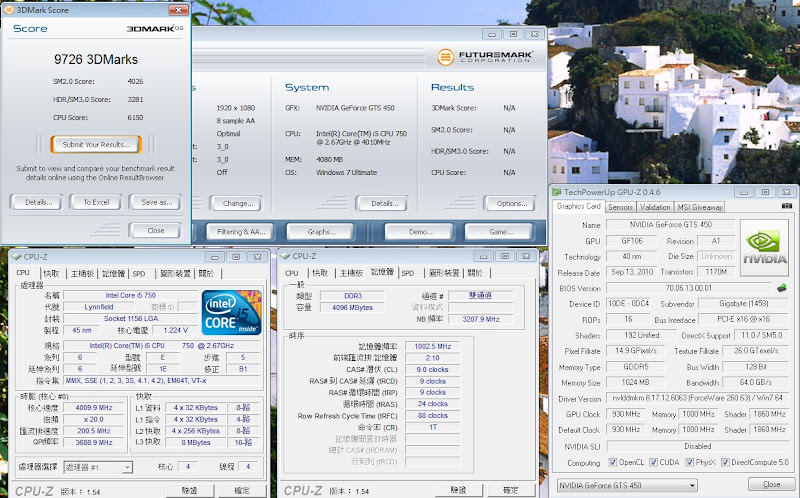Click the Futuremark Corporation logo
Viewport: 800px width, 498px height.
(485, 57)
